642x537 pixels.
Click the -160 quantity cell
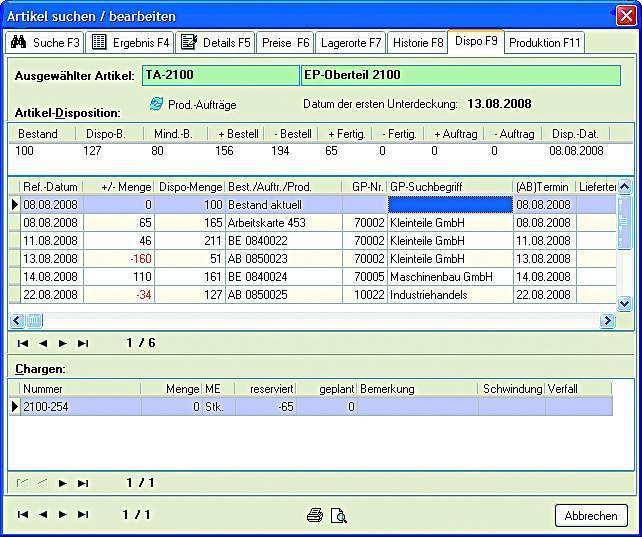(x=119, y=259)
